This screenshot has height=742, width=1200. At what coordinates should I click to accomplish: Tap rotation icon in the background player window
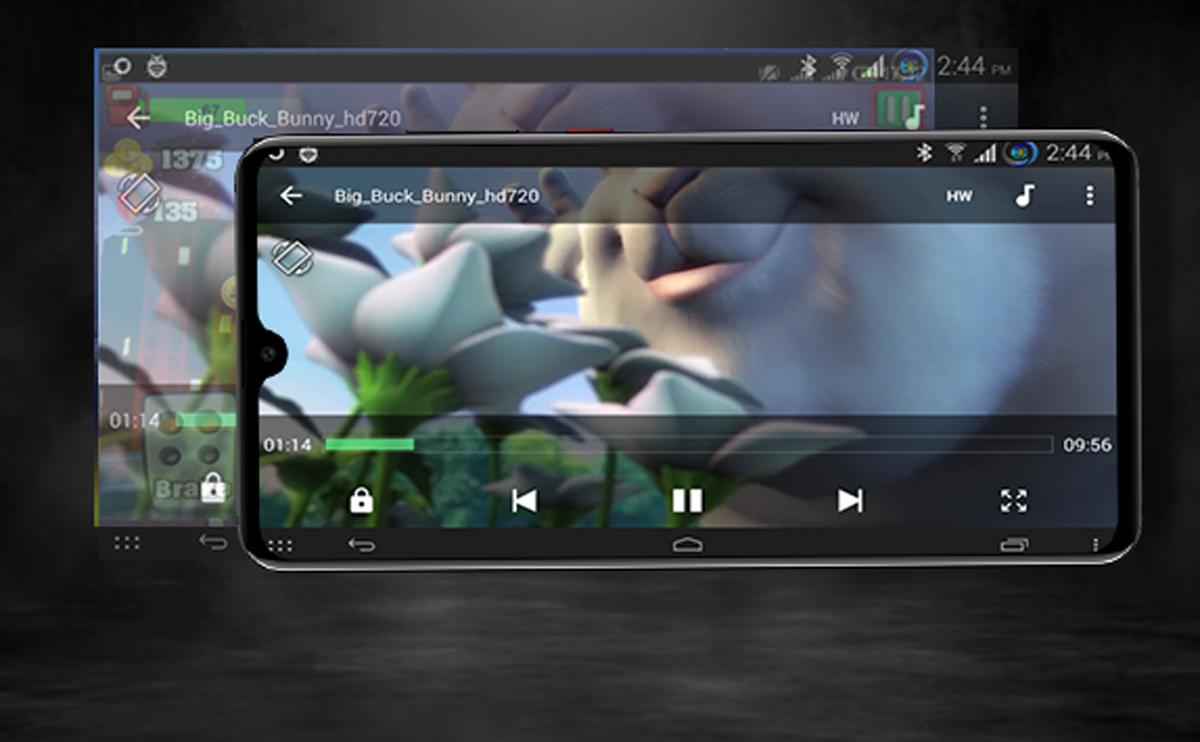click(140, 194)
